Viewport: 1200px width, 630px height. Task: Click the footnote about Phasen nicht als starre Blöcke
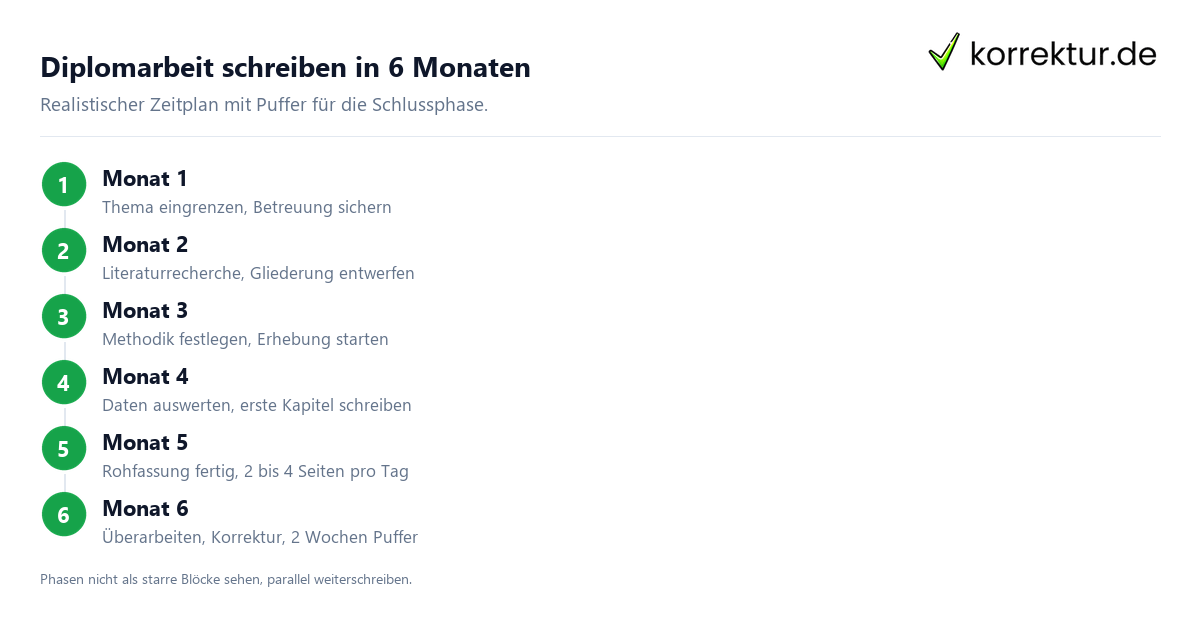[x=226, y=579]
